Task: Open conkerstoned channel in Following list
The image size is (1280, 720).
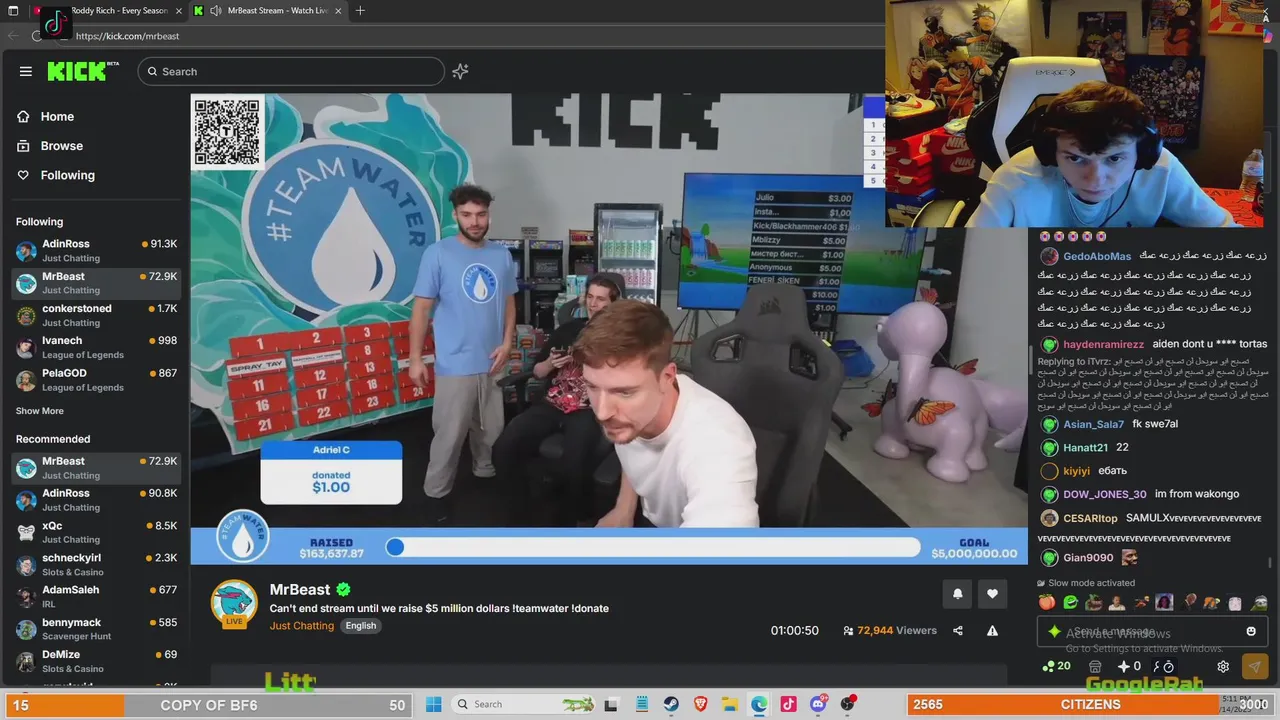Action: click(x=96, y=315)
